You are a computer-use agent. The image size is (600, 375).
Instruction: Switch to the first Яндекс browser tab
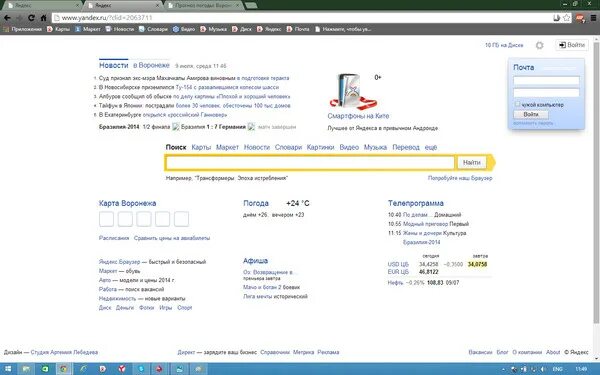(41, 5)
